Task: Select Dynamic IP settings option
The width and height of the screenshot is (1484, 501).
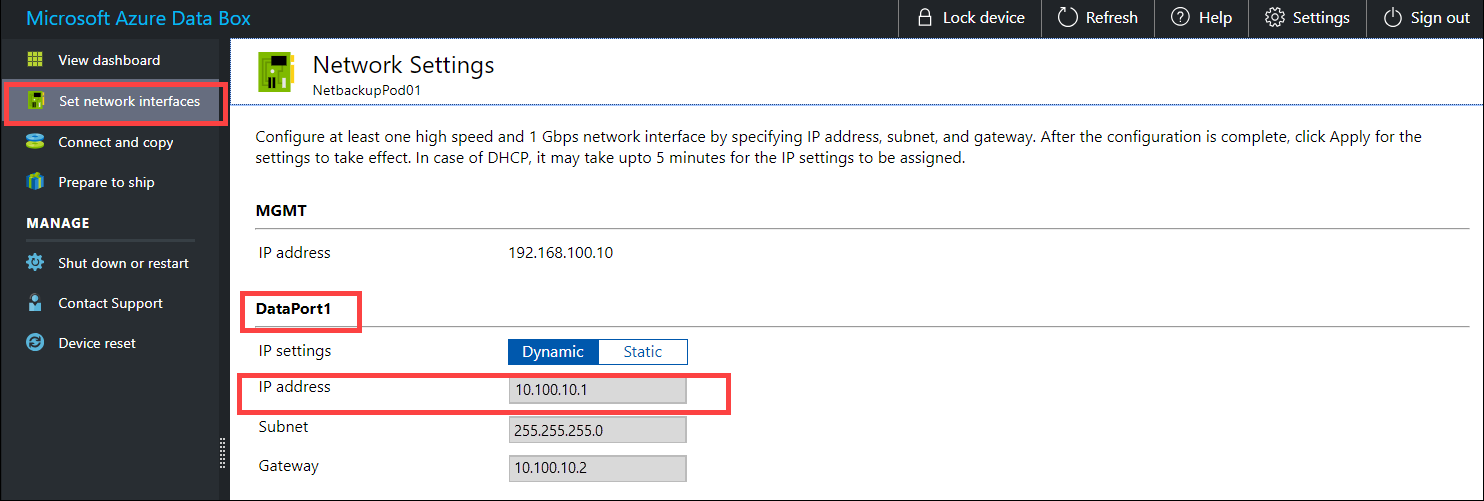Action: point(553,352)
